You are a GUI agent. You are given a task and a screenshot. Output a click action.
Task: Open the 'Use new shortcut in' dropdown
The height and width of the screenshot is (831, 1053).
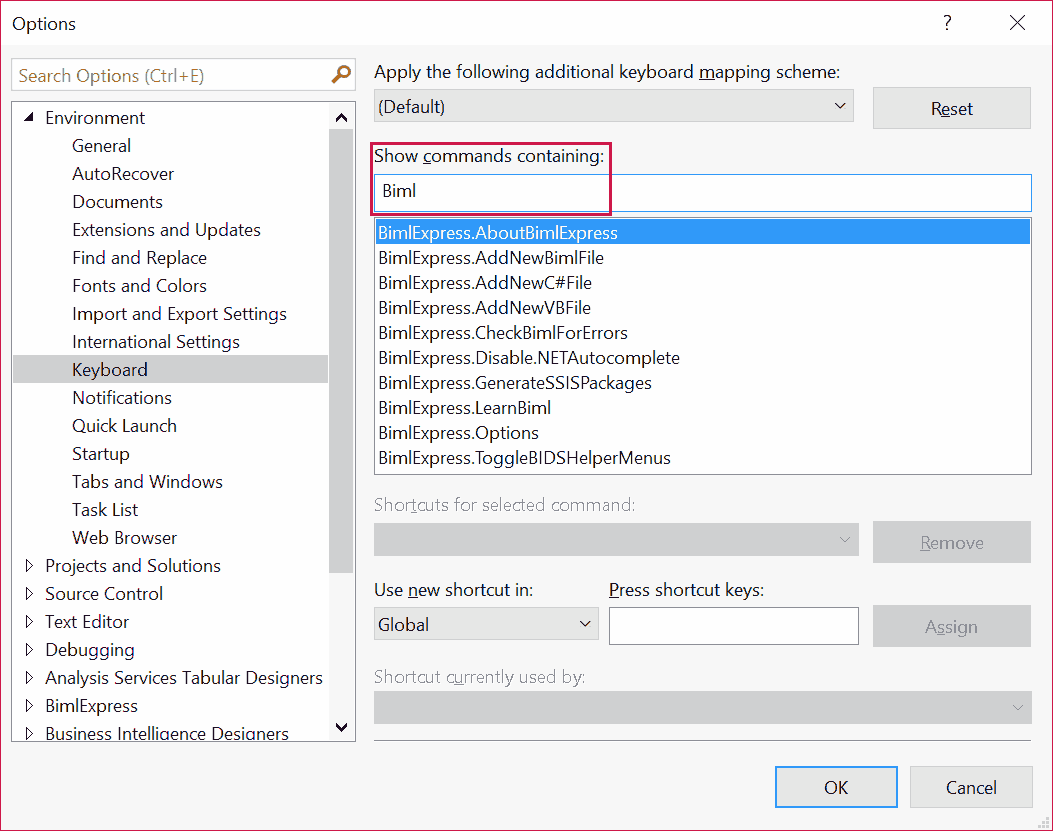[485, 625]
